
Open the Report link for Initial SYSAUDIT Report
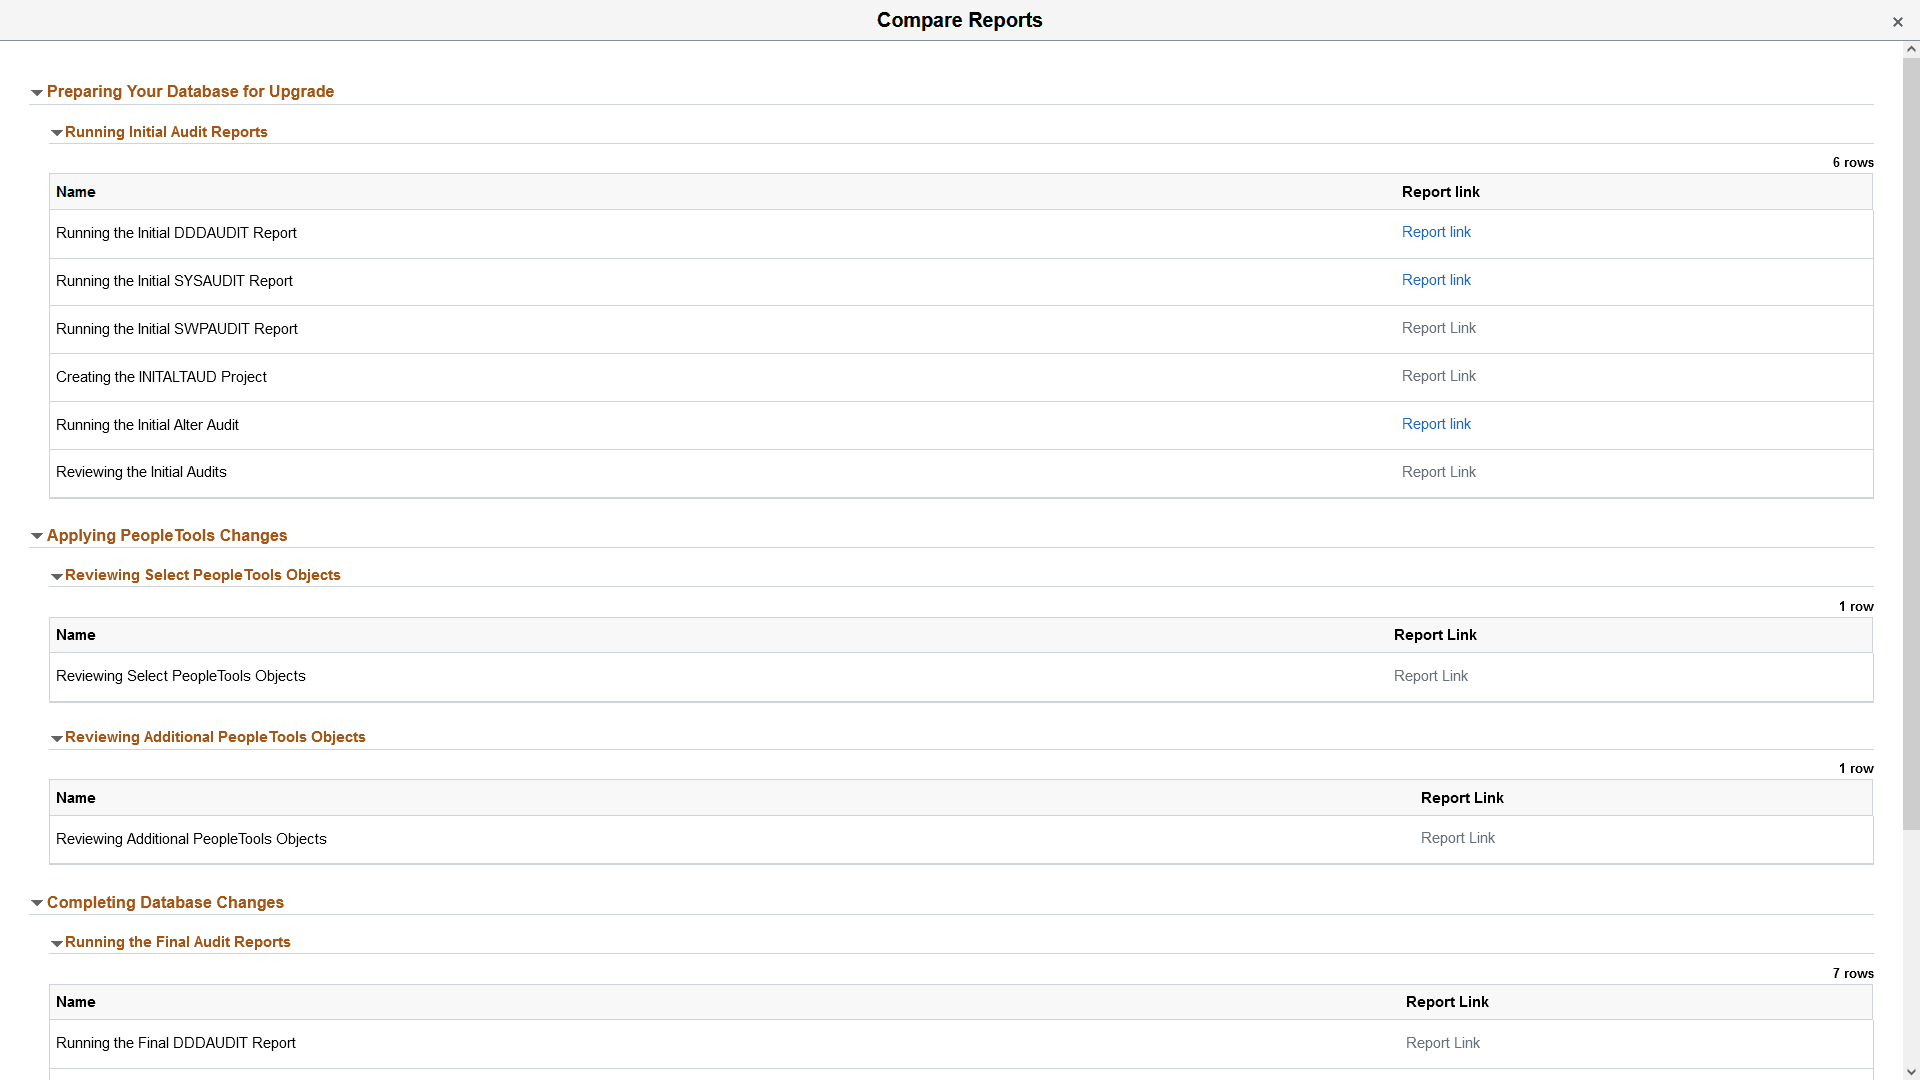pyautogui.click(x=1435, y=280)
